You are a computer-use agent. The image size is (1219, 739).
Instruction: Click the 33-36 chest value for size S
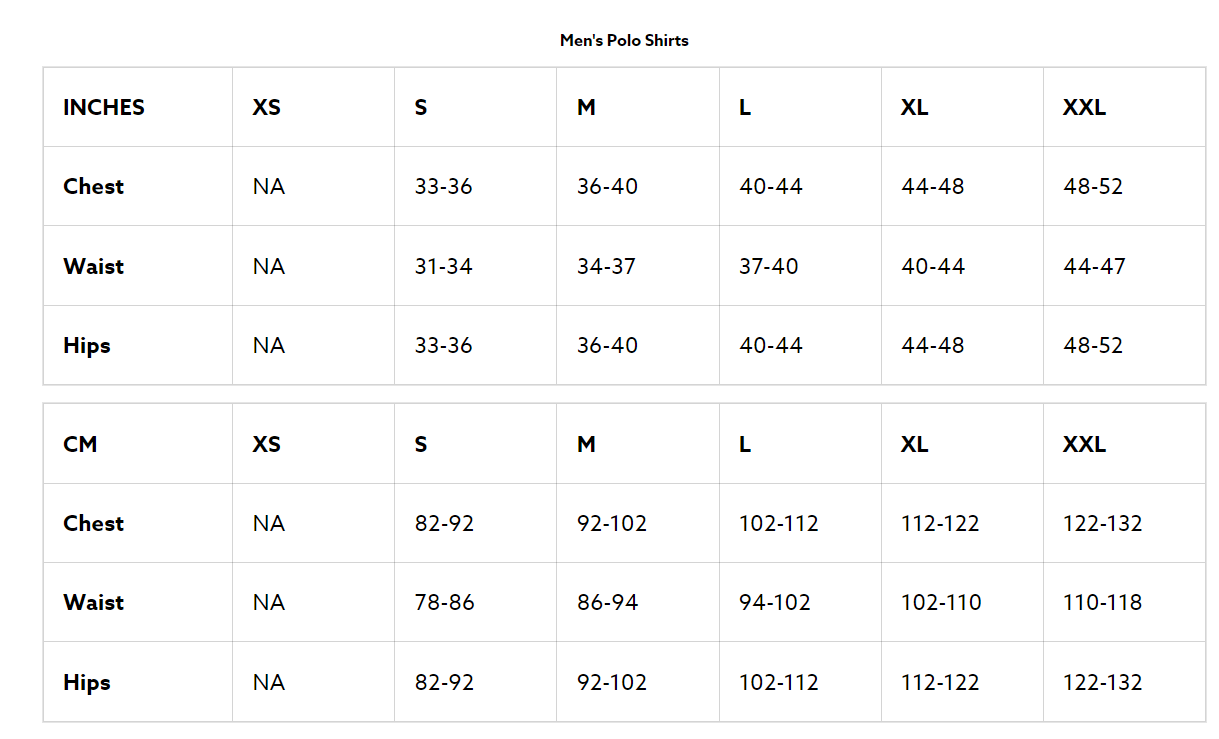(444, 186)
